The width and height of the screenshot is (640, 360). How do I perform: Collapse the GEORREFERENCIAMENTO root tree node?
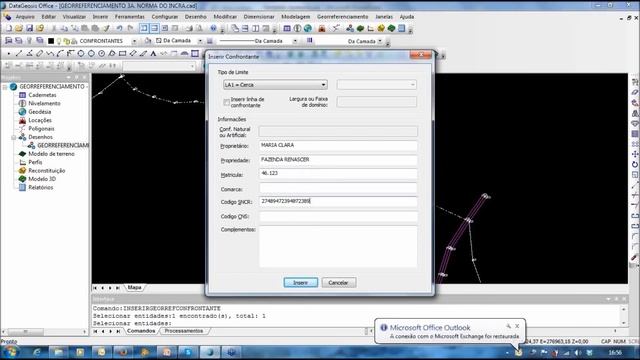tap(5, 87)
